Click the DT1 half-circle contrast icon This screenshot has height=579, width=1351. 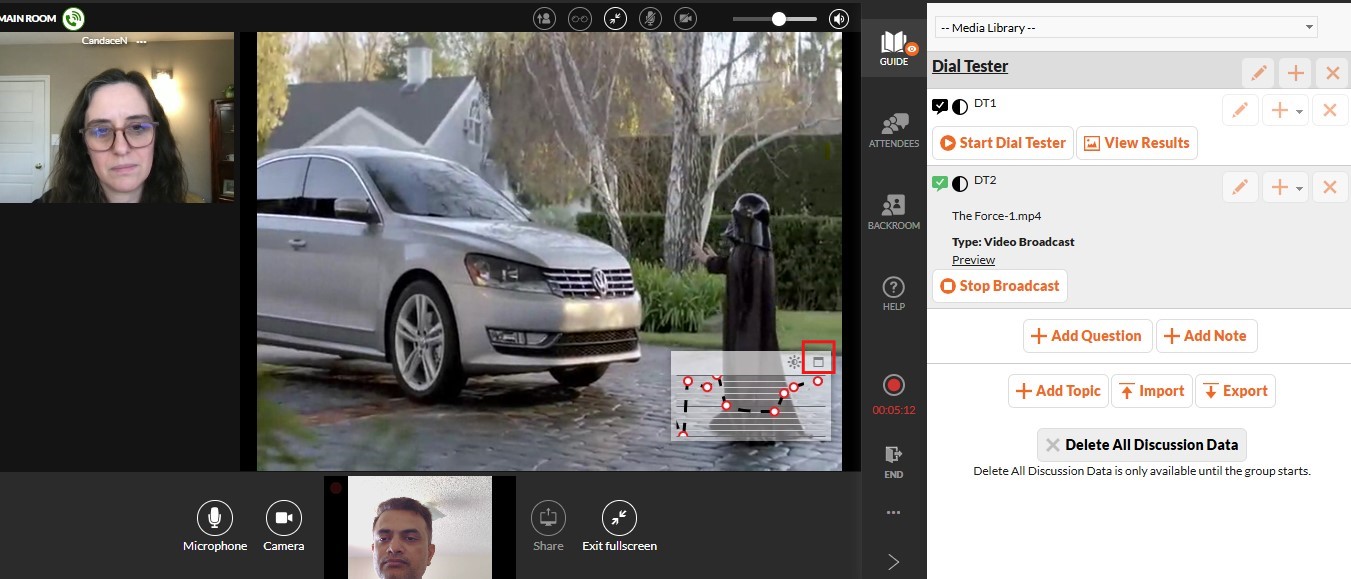click(960, 105)
